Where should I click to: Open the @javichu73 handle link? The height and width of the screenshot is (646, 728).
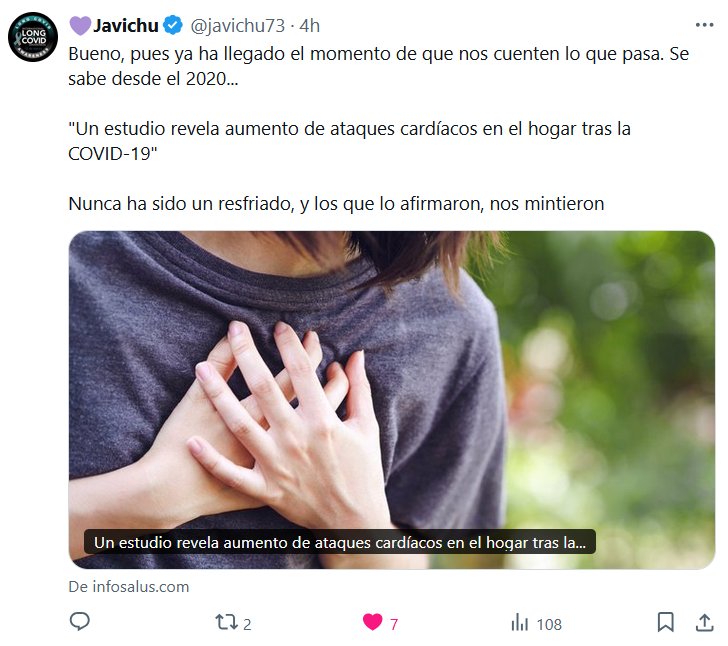(x=237, y=26)
